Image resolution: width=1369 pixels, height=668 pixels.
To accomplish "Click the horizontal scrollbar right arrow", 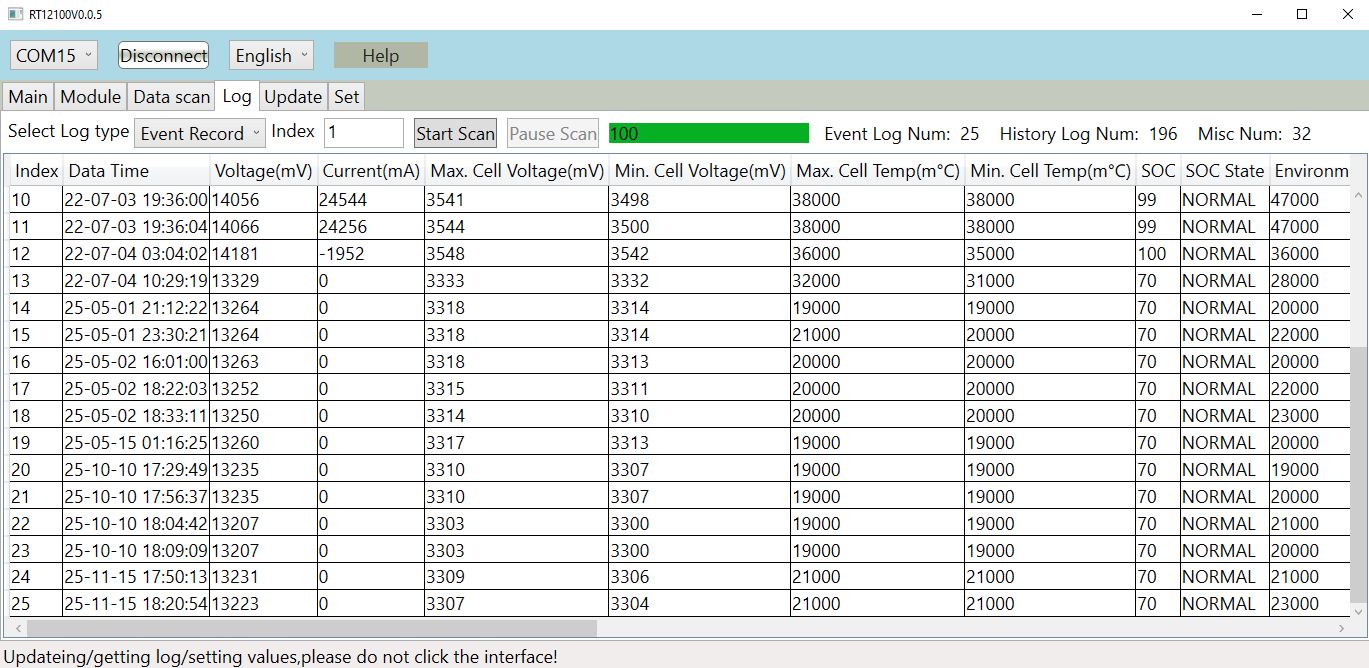I will pyautogui.click(x=1342, y=628).
